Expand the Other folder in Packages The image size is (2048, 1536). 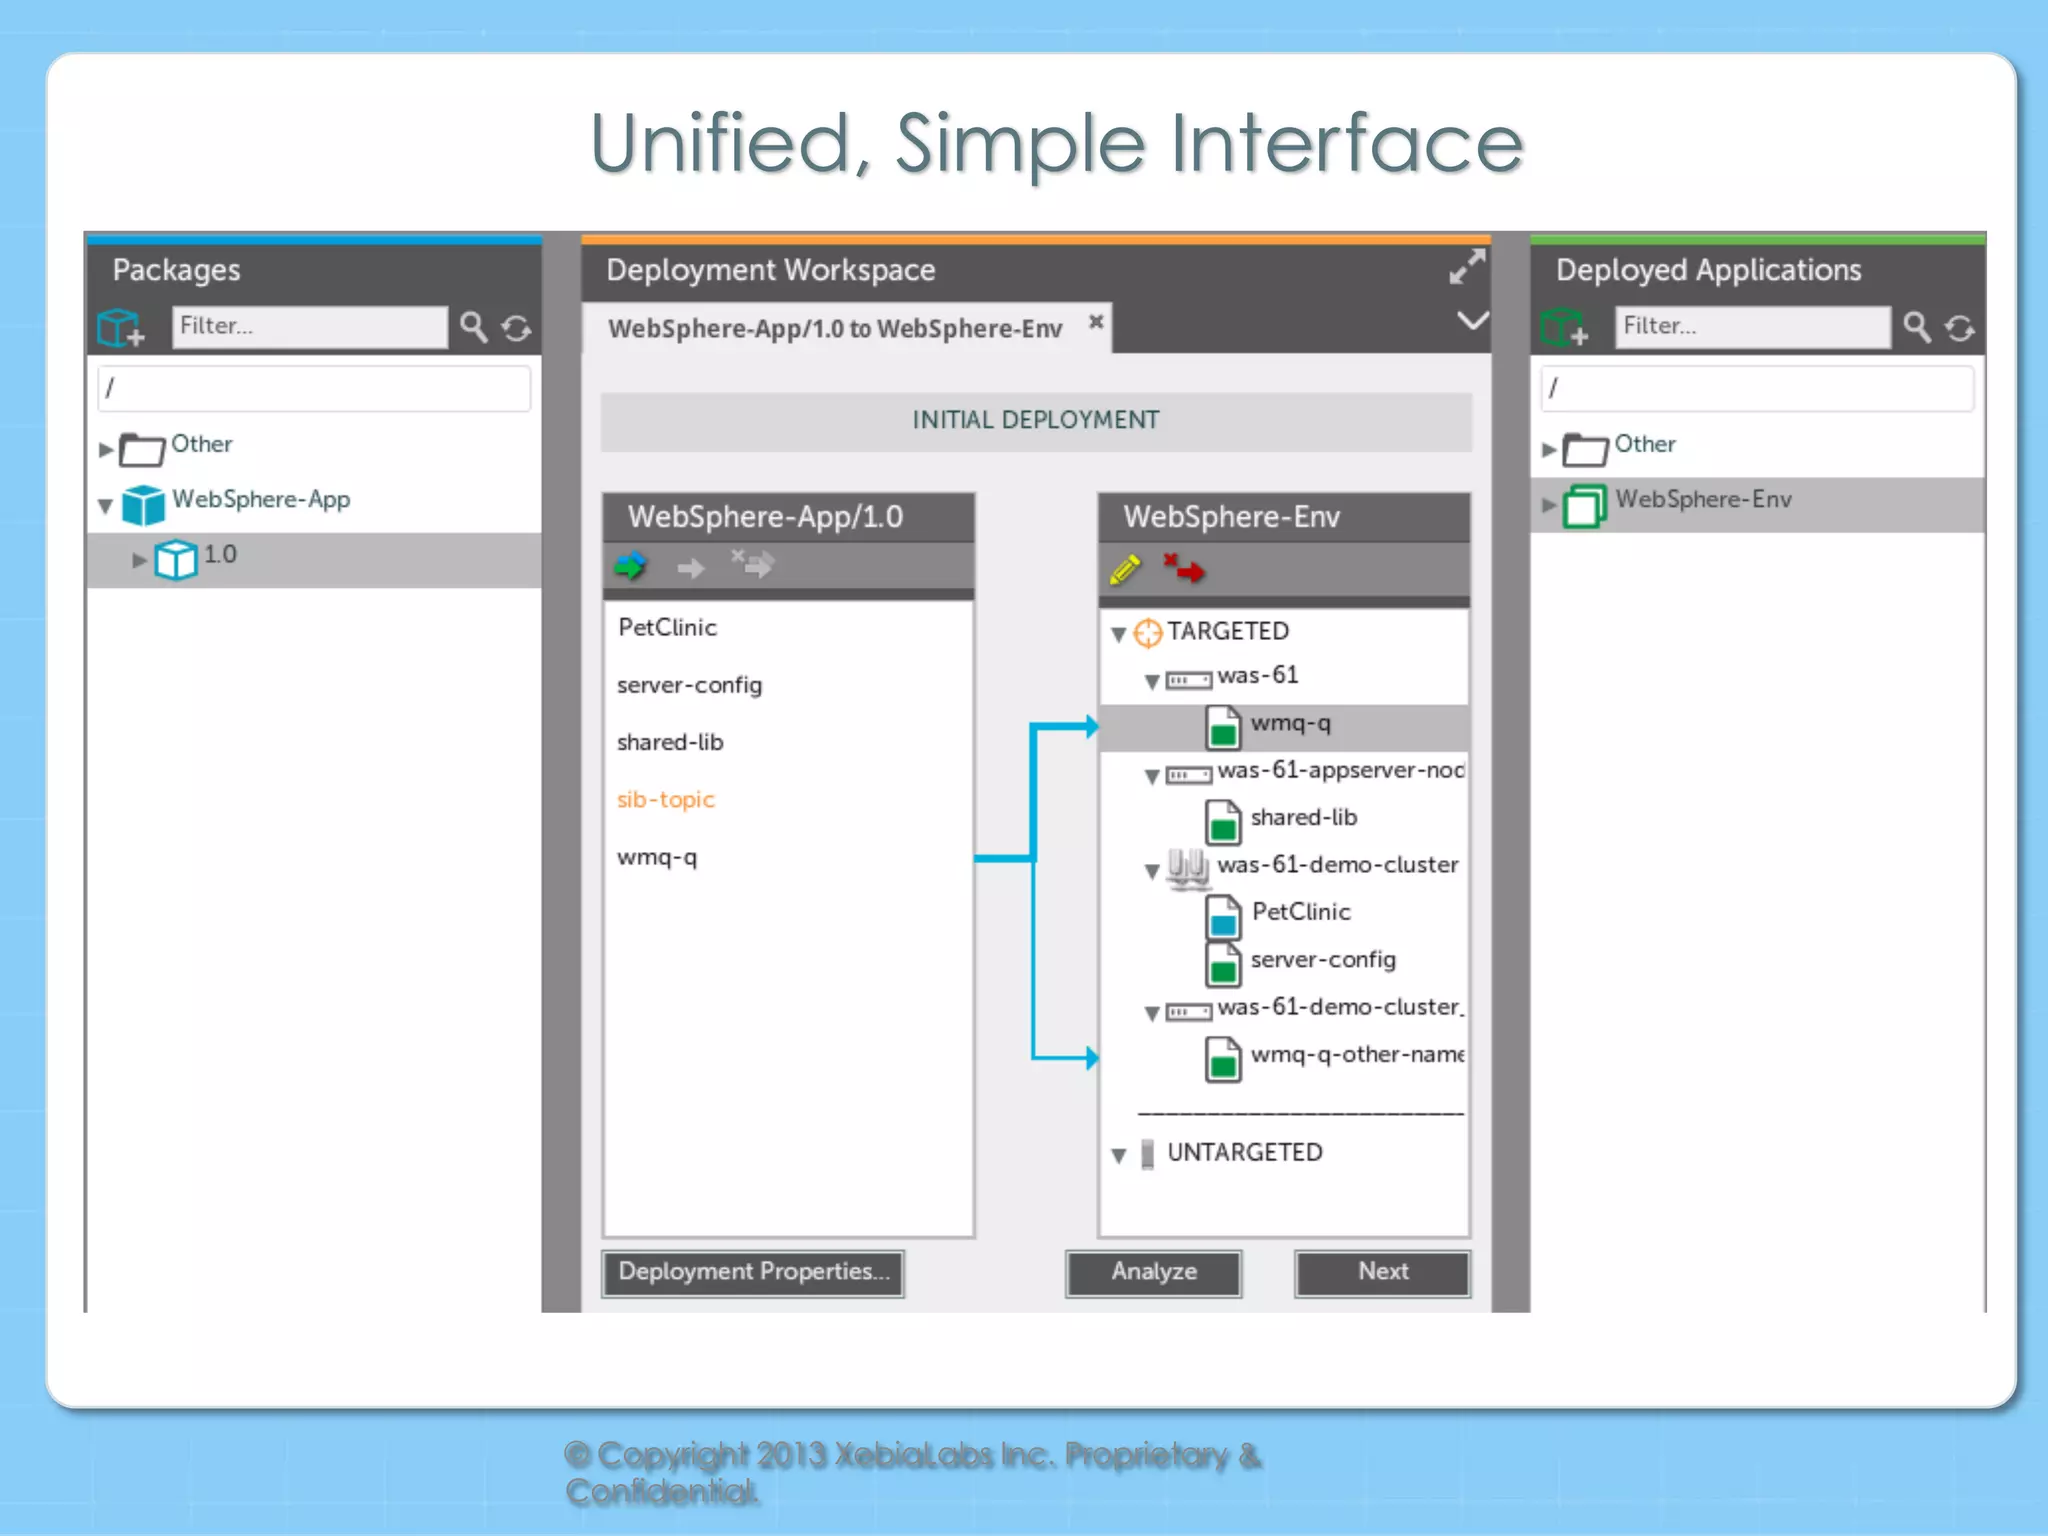tap(105, 450)
